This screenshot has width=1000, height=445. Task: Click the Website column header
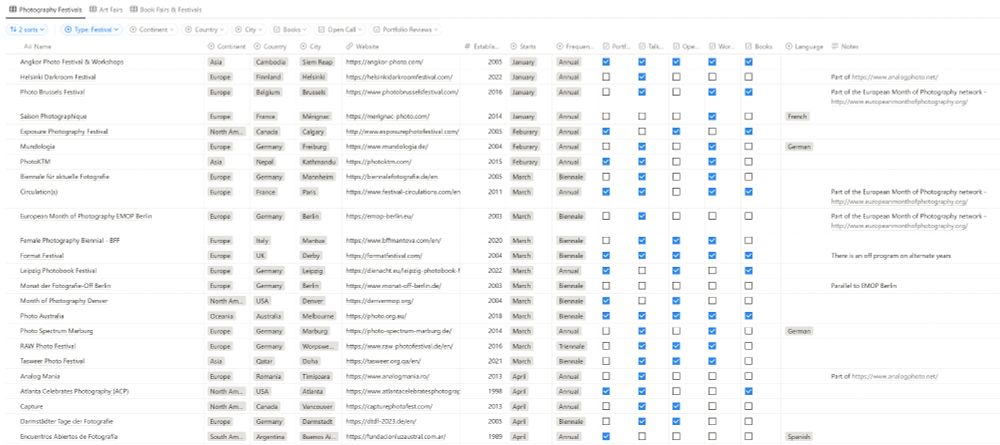(363, 47)
